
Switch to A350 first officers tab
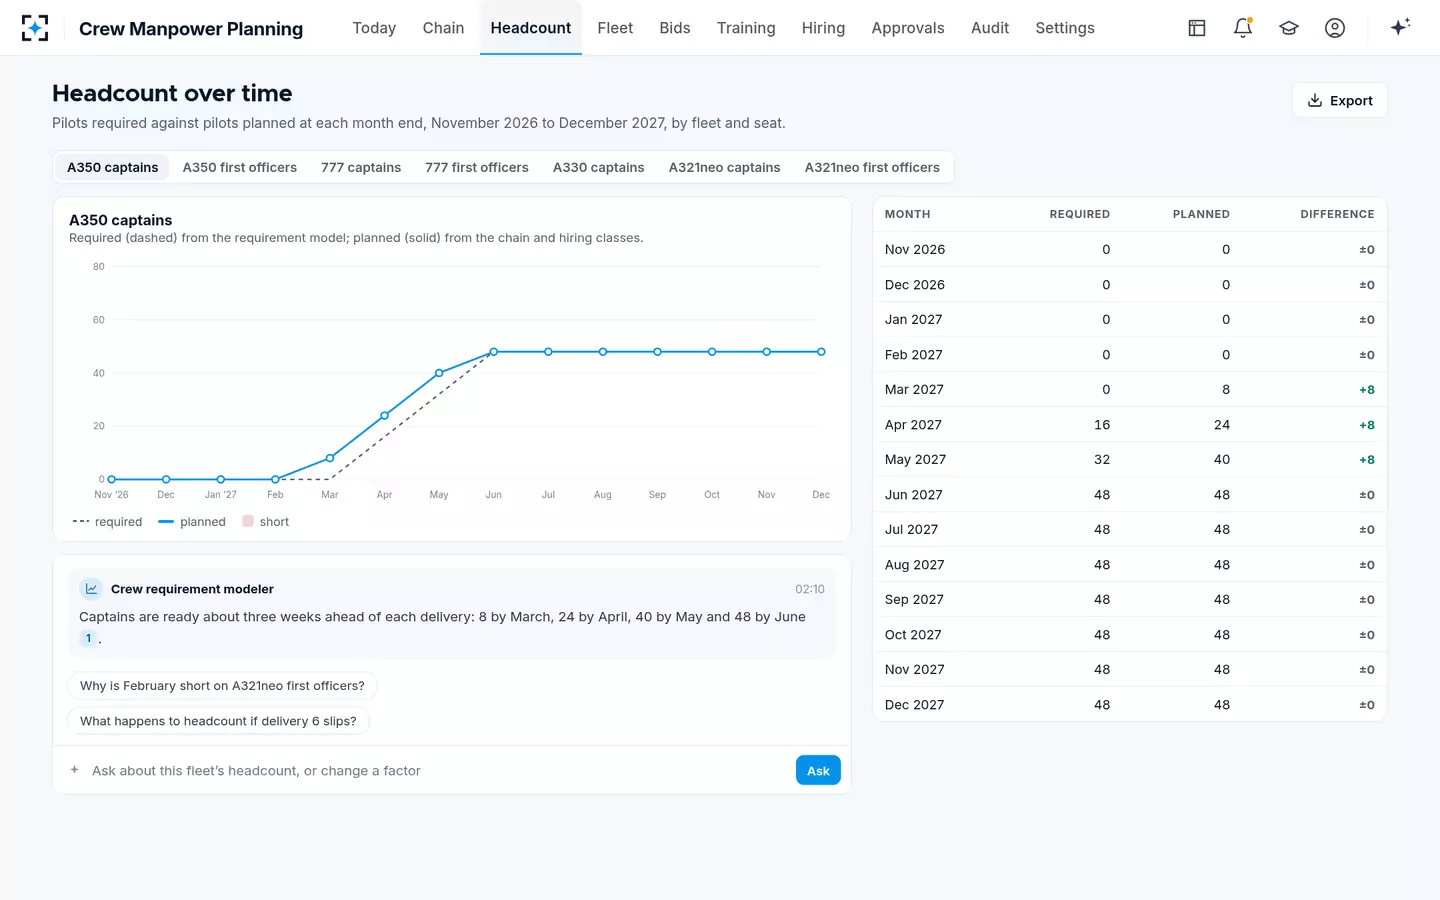coord(240,167)
